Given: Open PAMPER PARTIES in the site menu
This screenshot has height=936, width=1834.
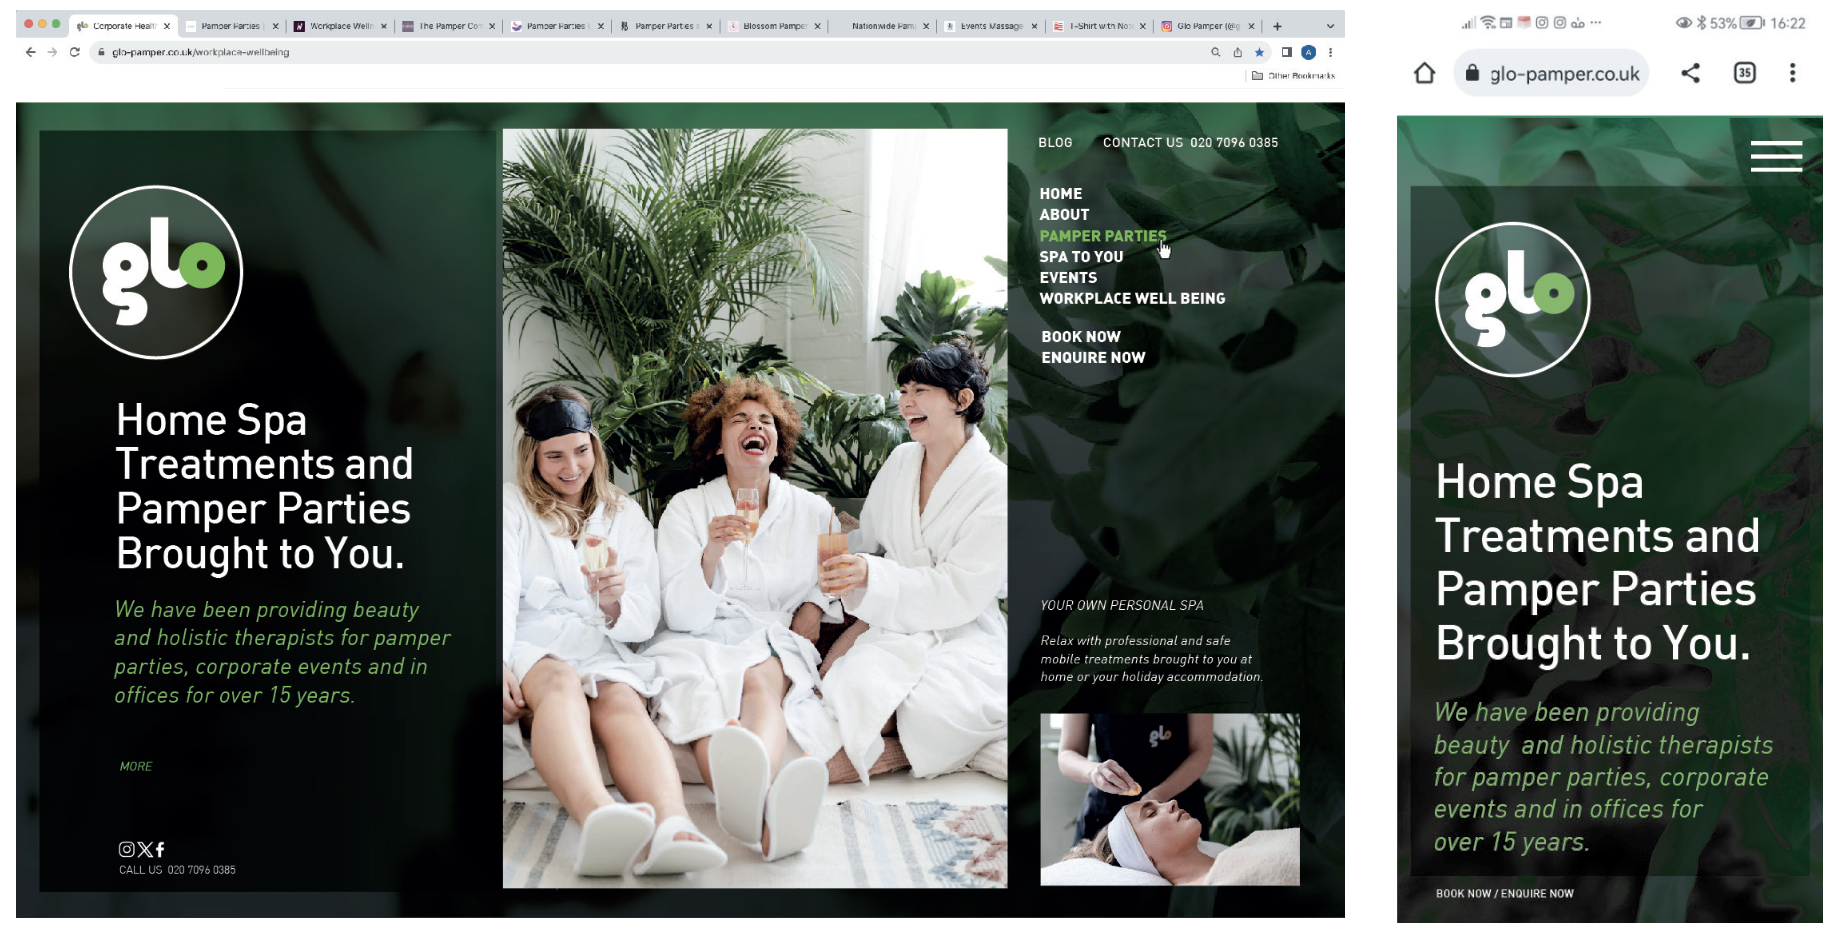Looking at the screenshot, I should 1102,236.
